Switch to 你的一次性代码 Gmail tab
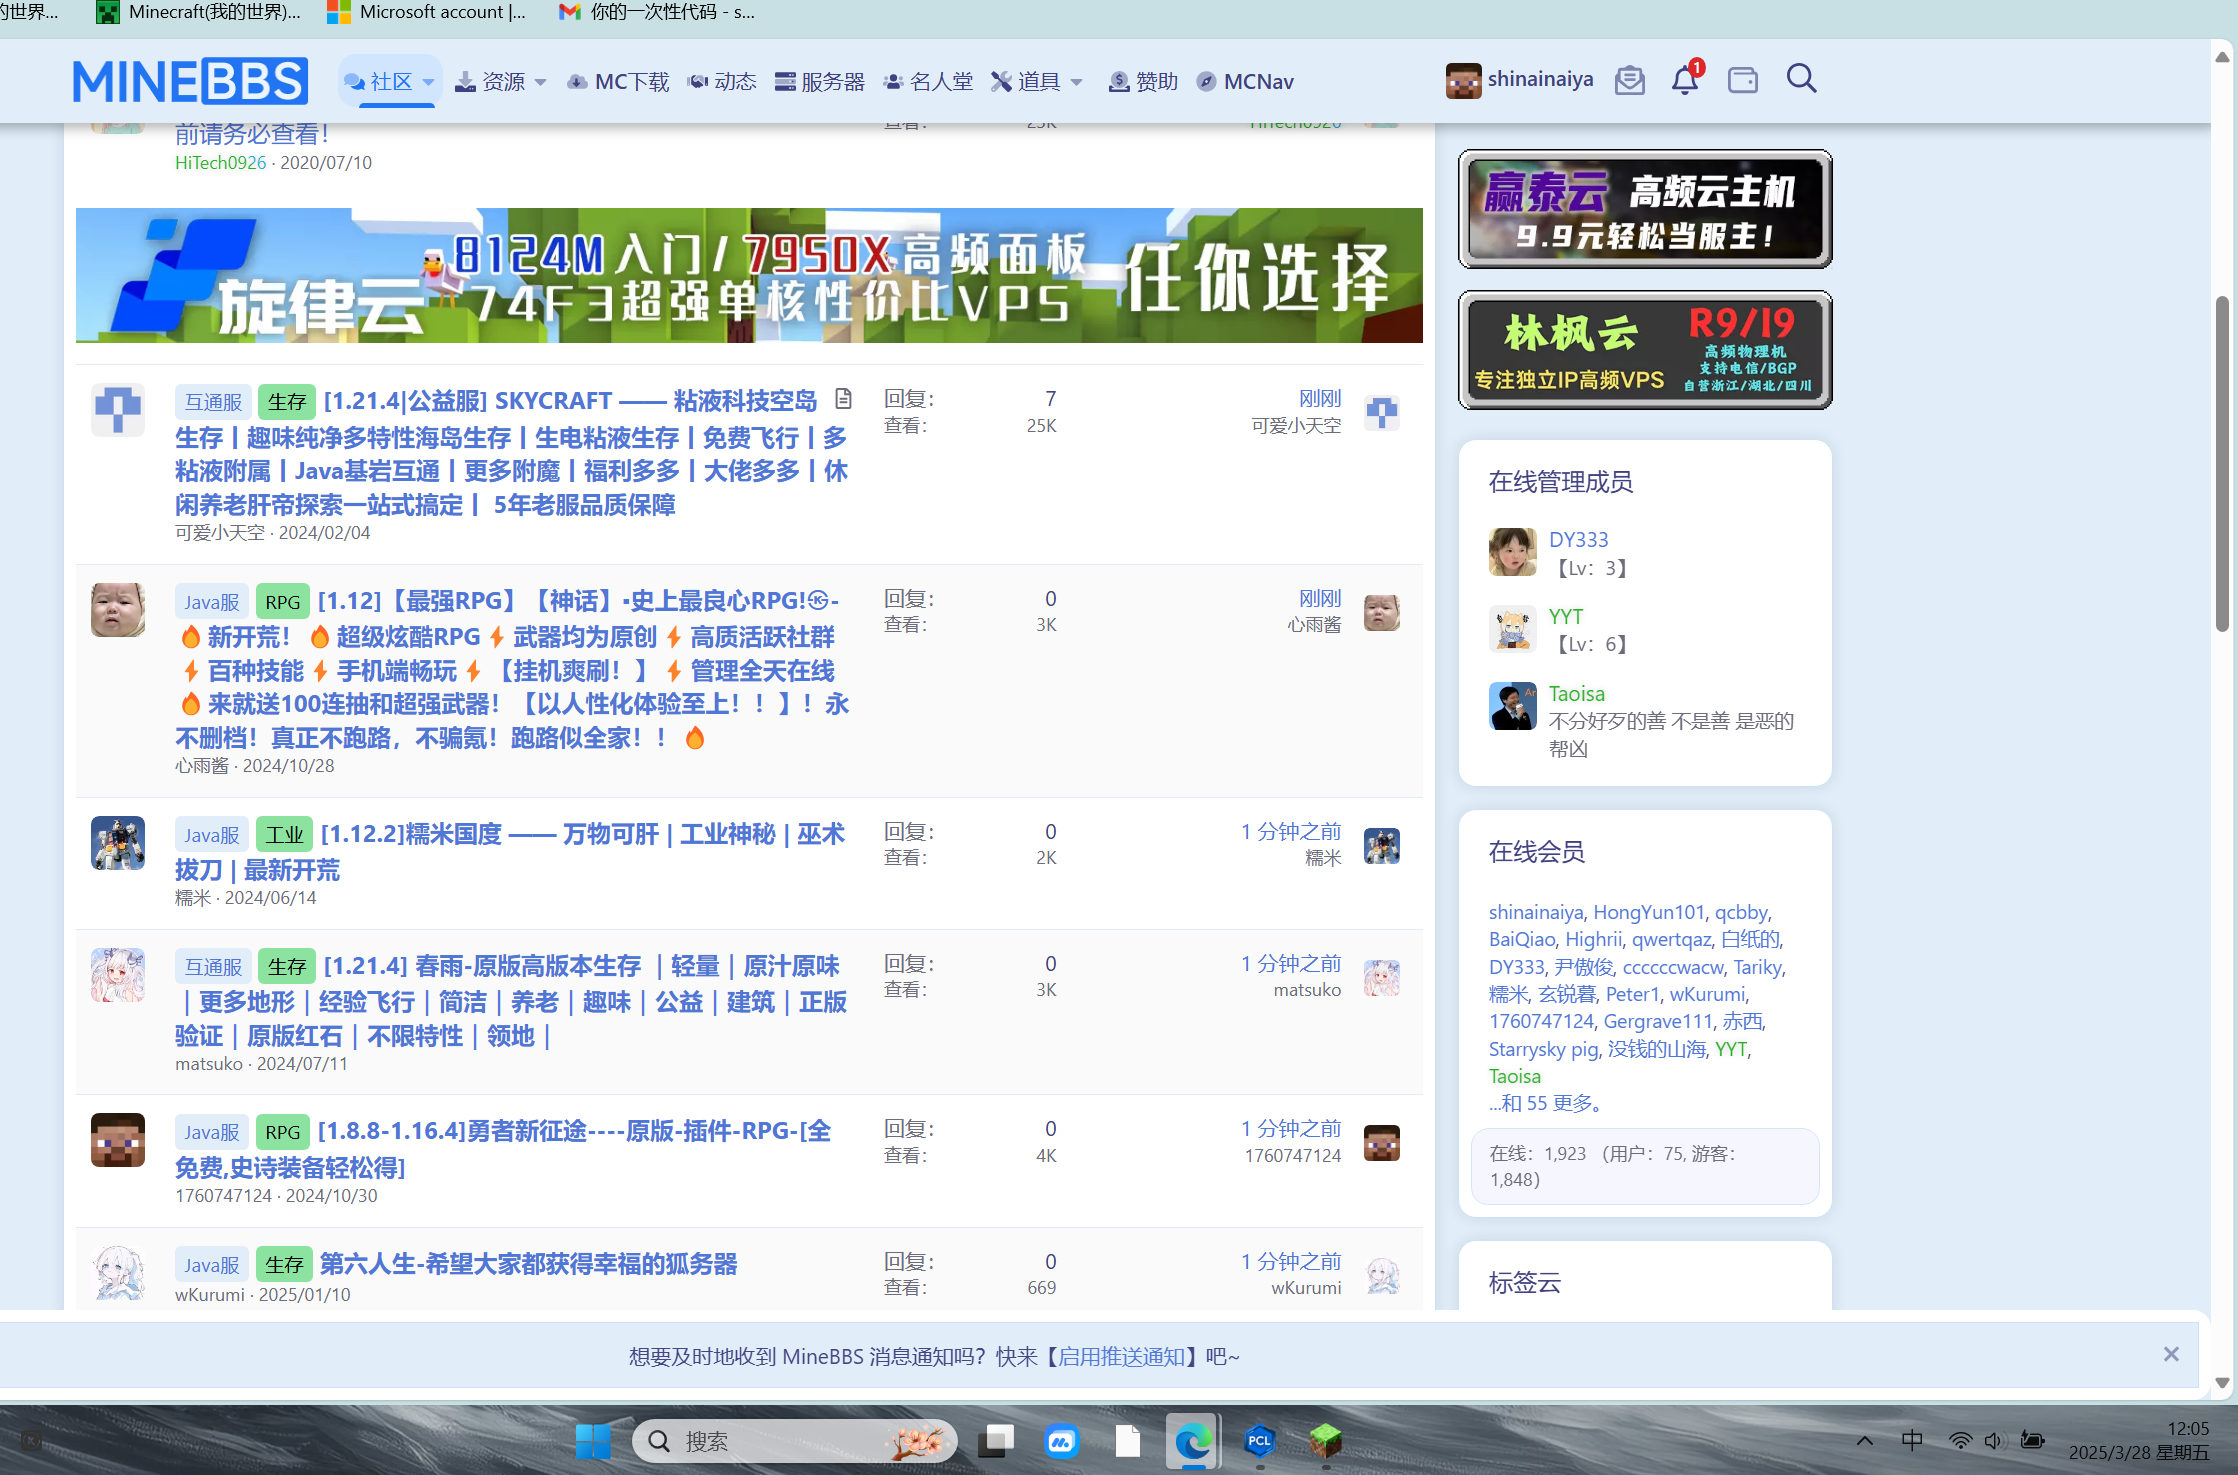The image size is (2238, 1475). pyautogui.click(x=657, y=12)
